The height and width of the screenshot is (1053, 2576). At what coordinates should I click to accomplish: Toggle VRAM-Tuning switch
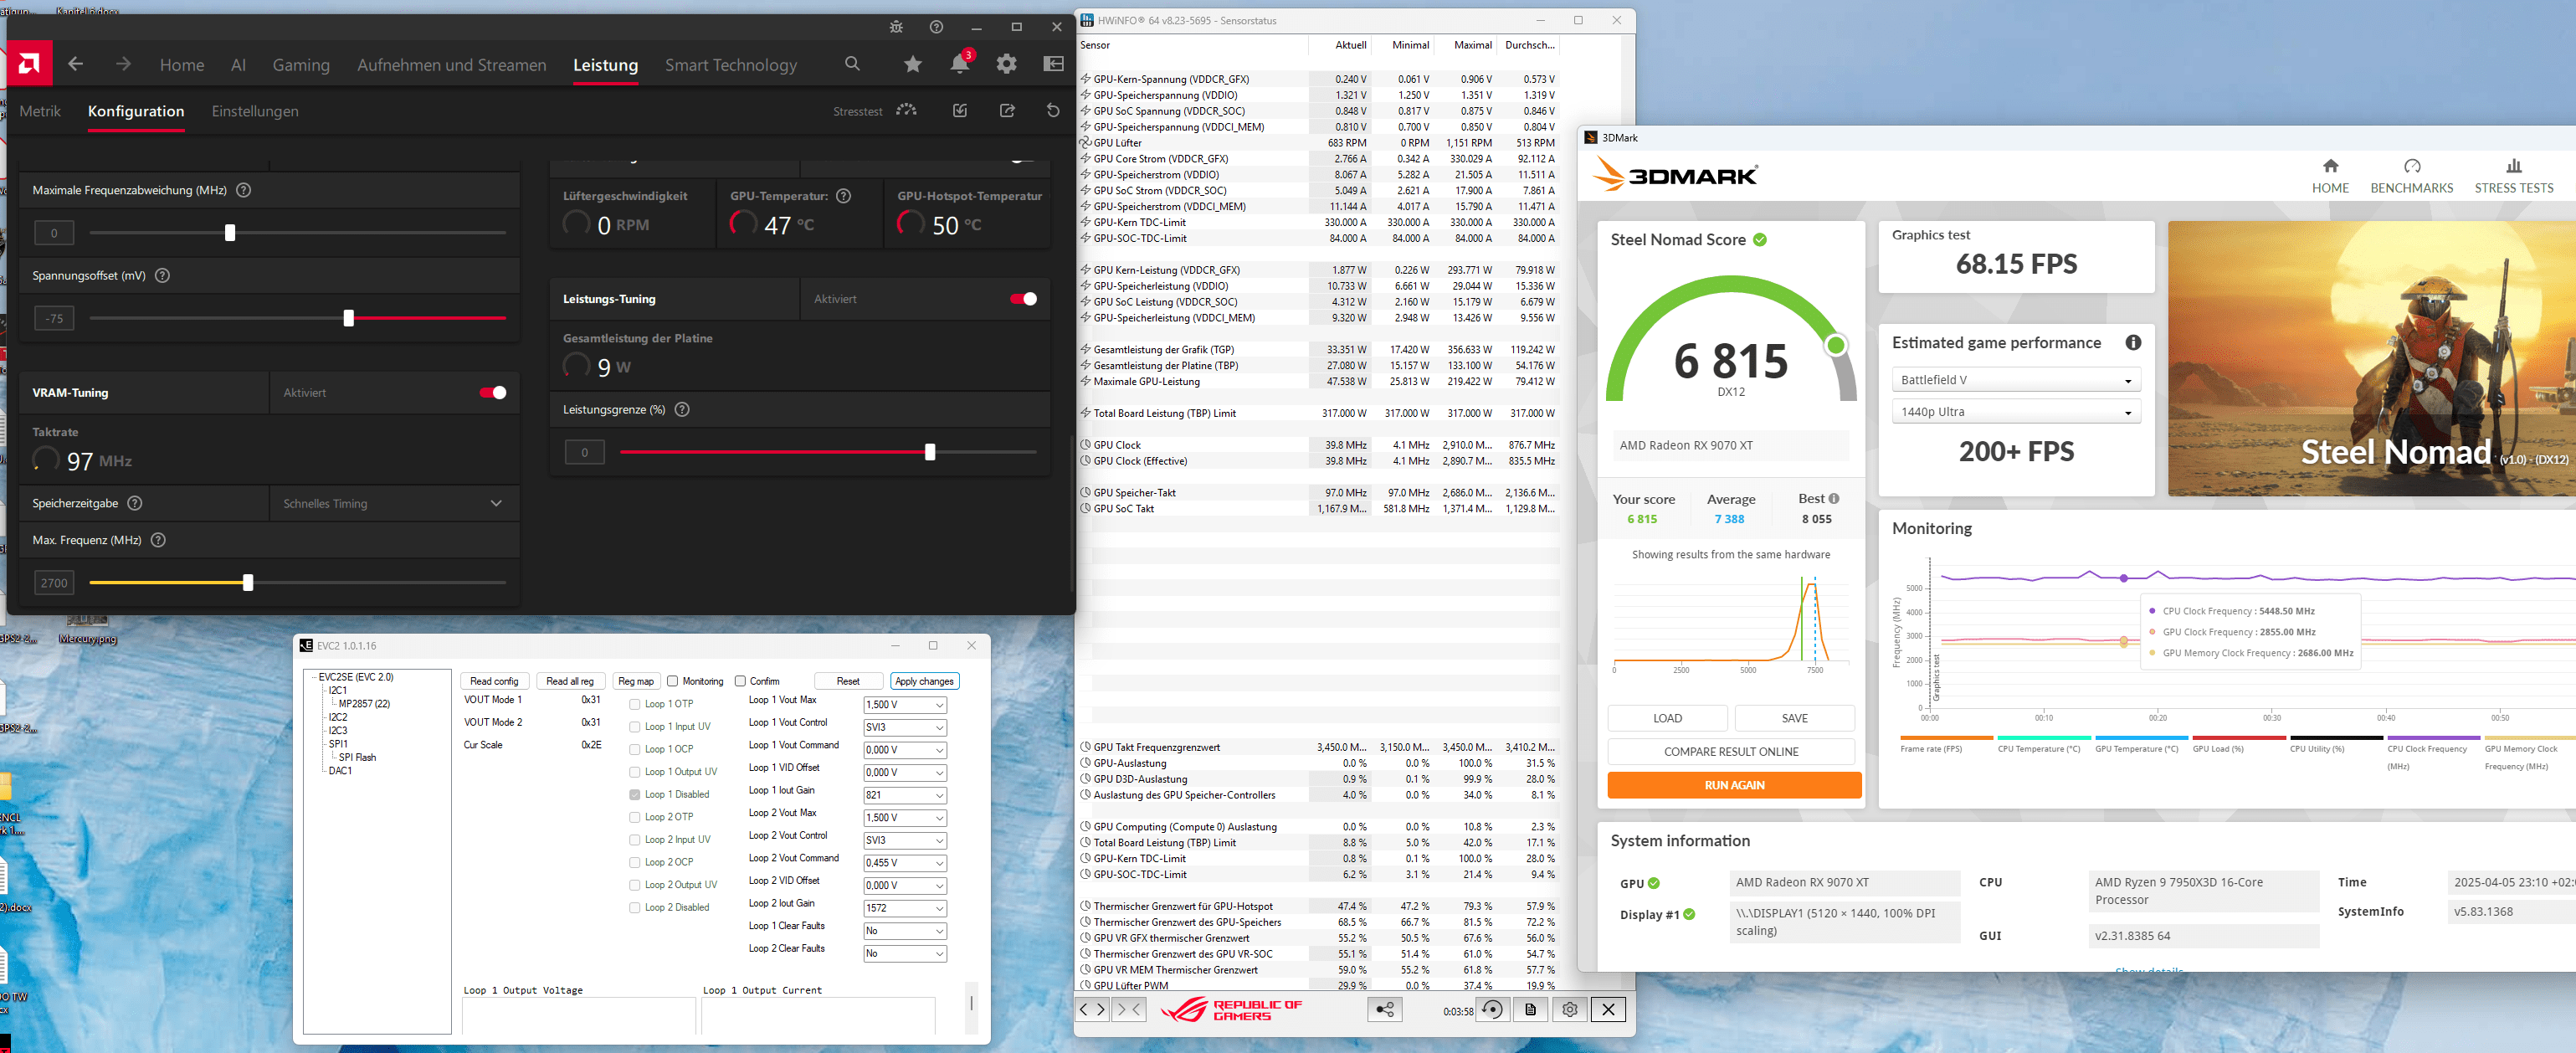(493, 392)
